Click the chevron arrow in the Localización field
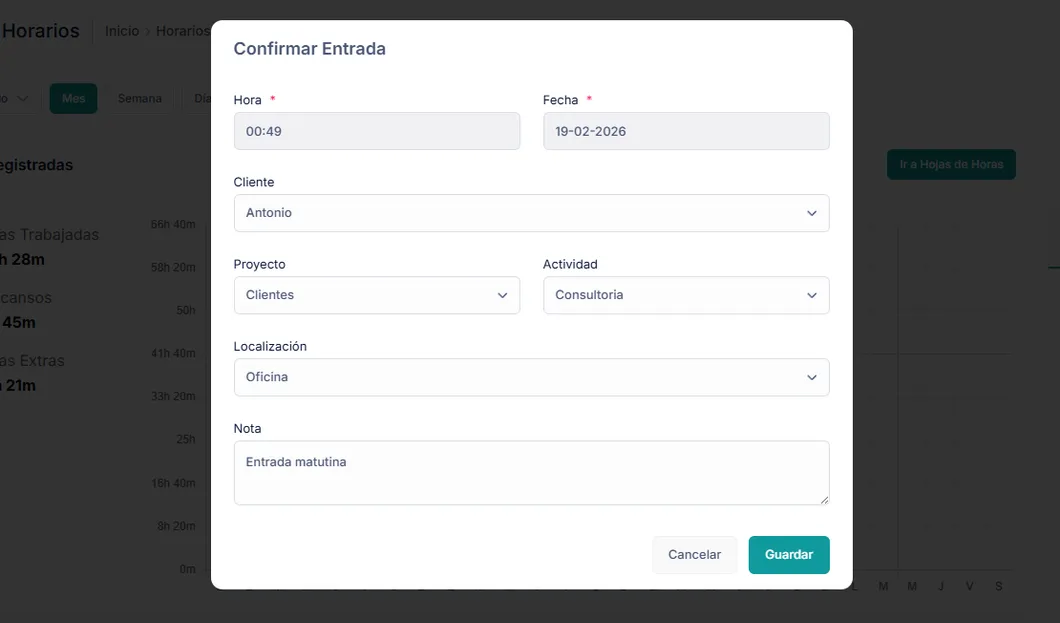 tap(811, 377)
